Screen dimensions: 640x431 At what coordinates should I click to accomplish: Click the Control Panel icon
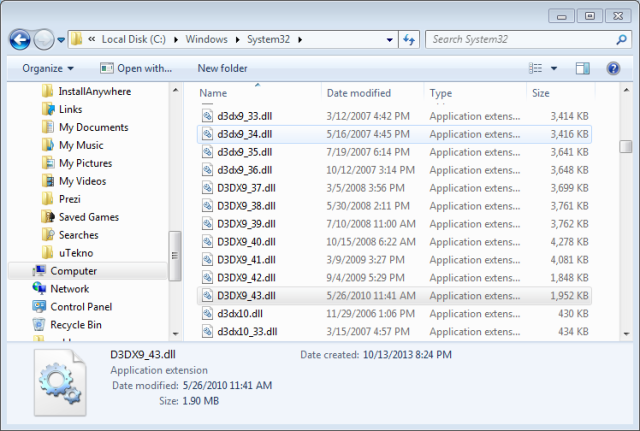[x=39, y=307]
